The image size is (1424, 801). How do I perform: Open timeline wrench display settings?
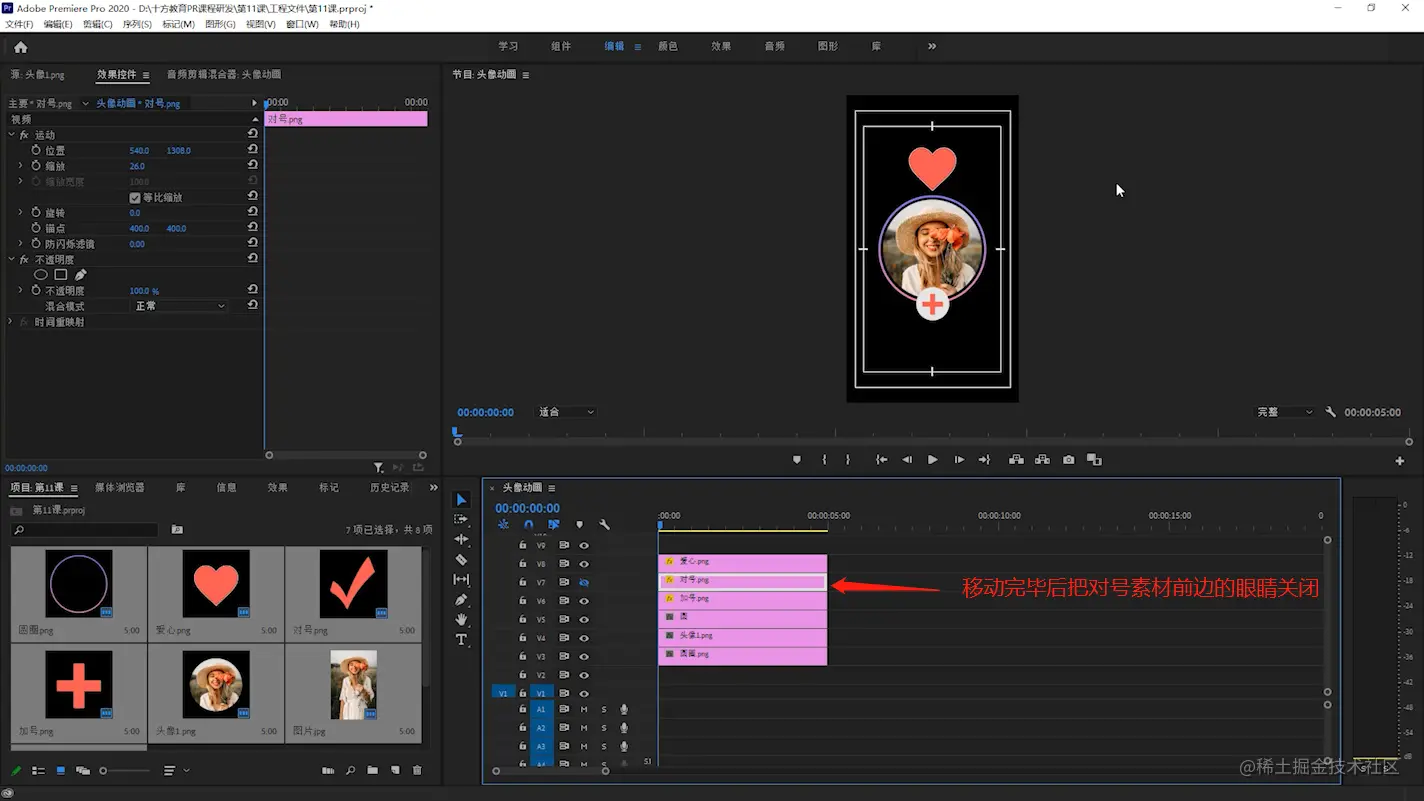[604, 525]
